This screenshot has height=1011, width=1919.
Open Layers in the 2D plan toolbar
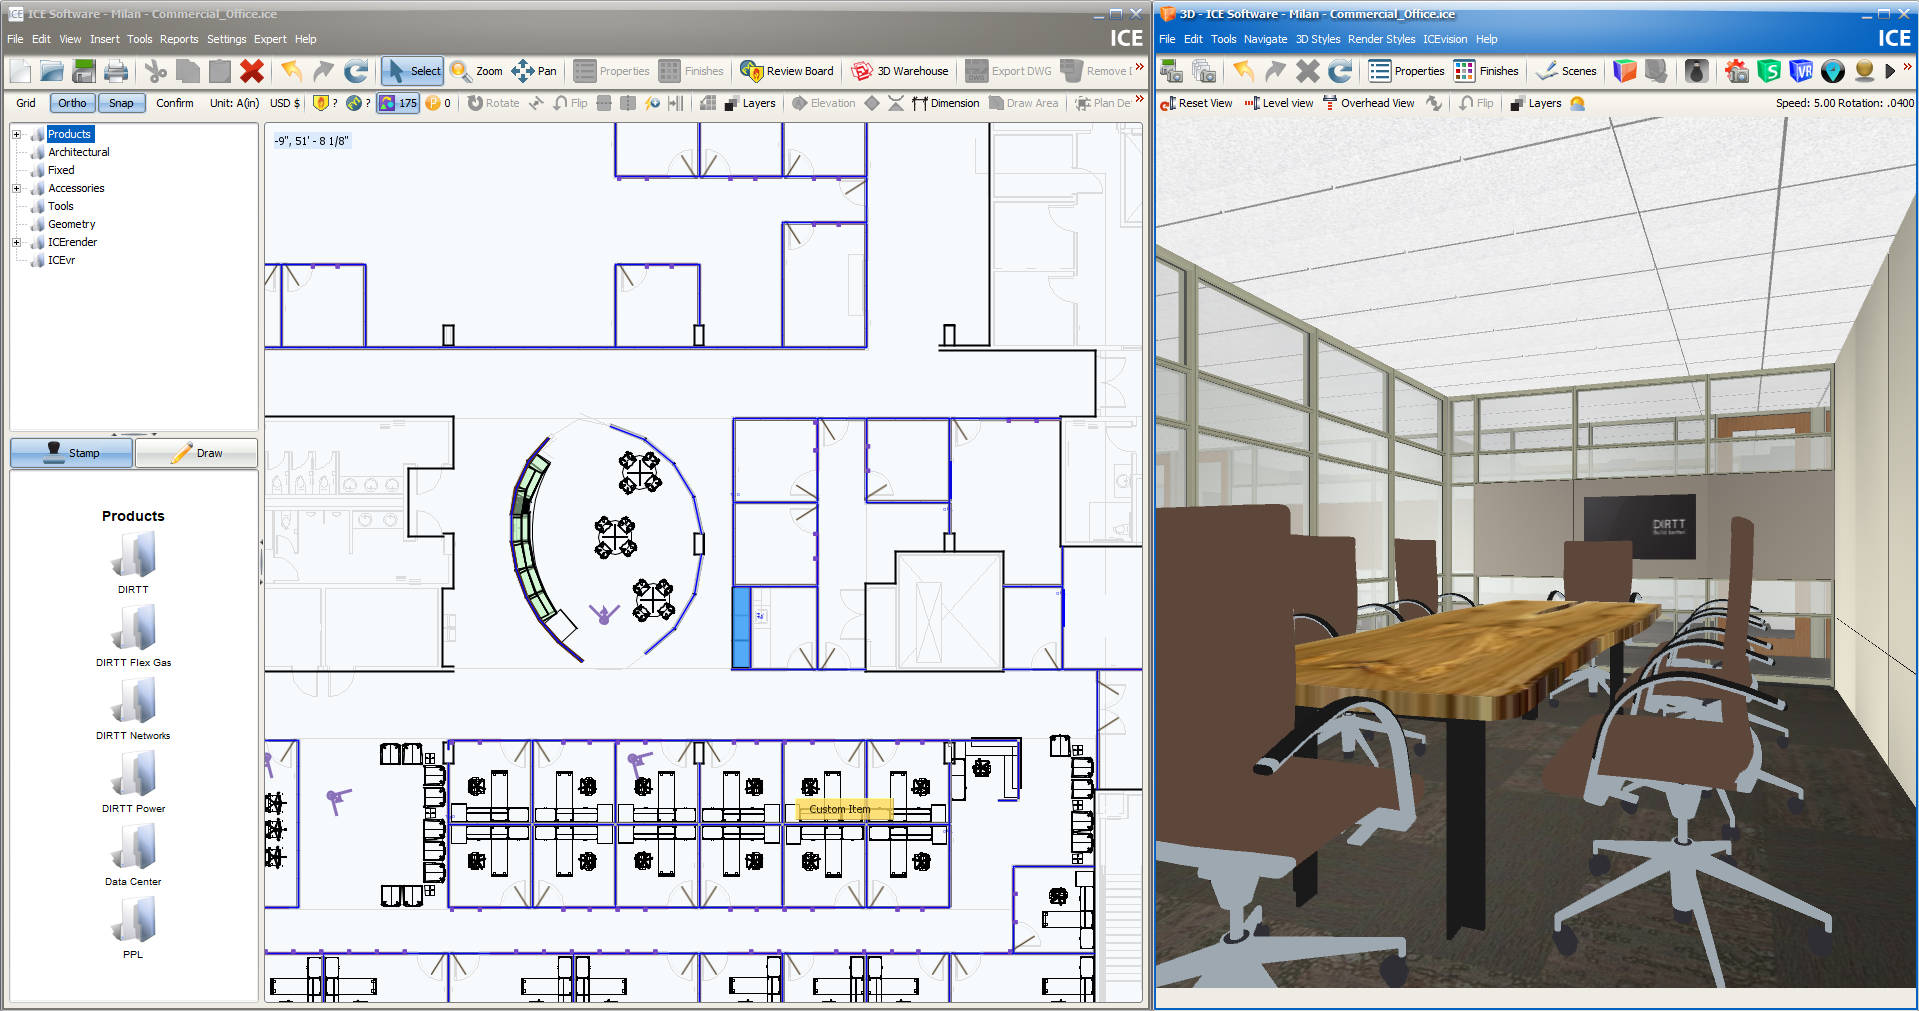(750, 103)
